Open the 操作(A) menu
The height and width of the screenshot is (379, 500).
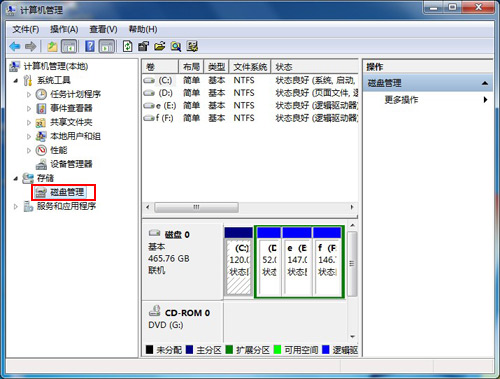pyautogui.click(x=64, y=29)
